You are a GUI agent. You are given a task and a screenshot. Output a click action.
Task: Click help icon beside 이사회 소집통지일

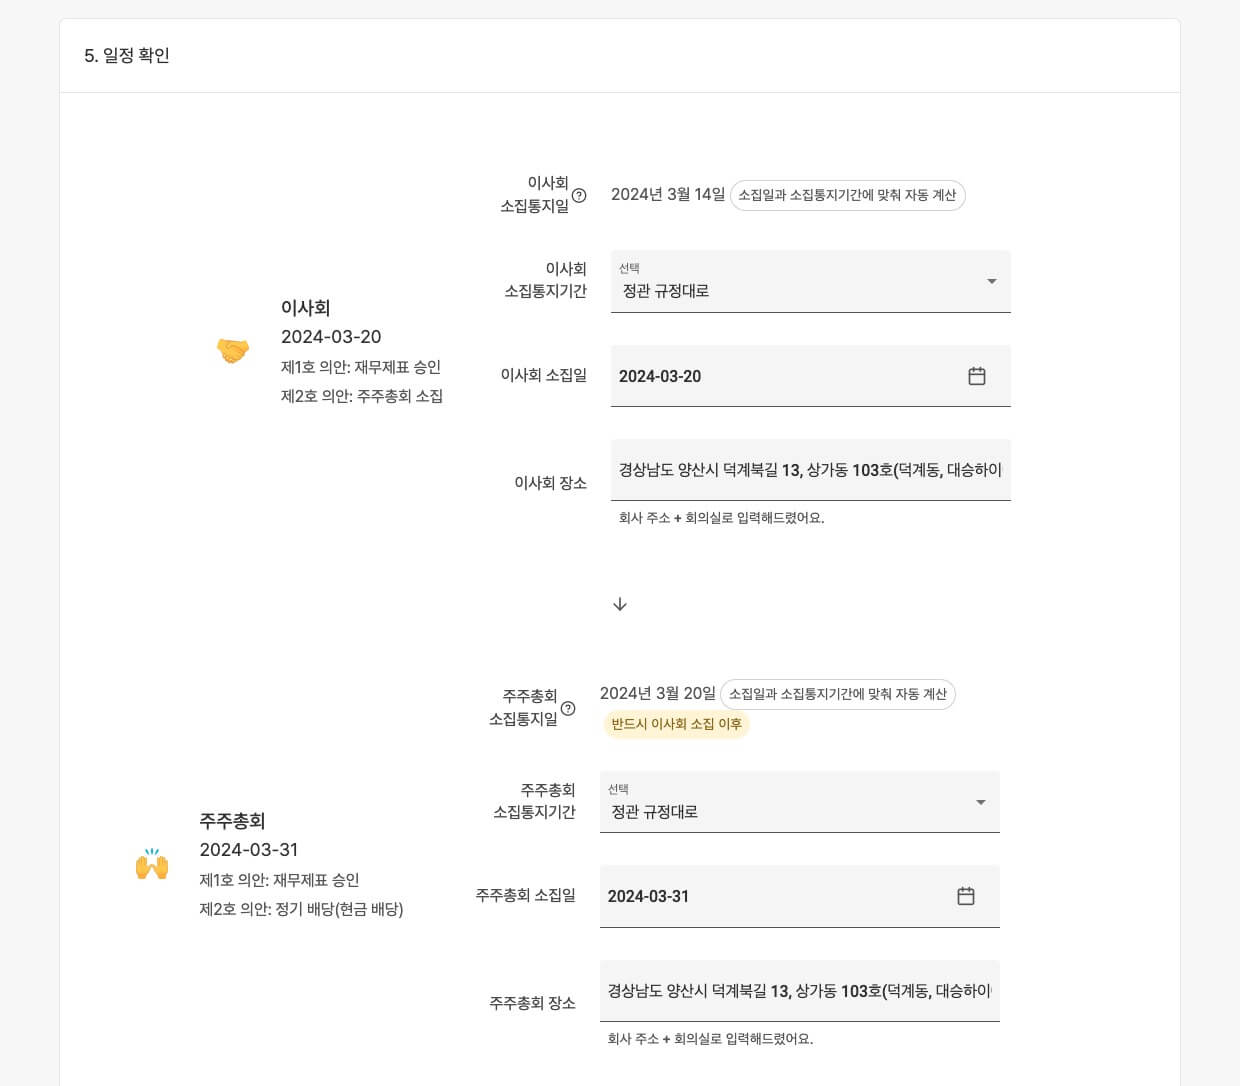pos(579,195)
